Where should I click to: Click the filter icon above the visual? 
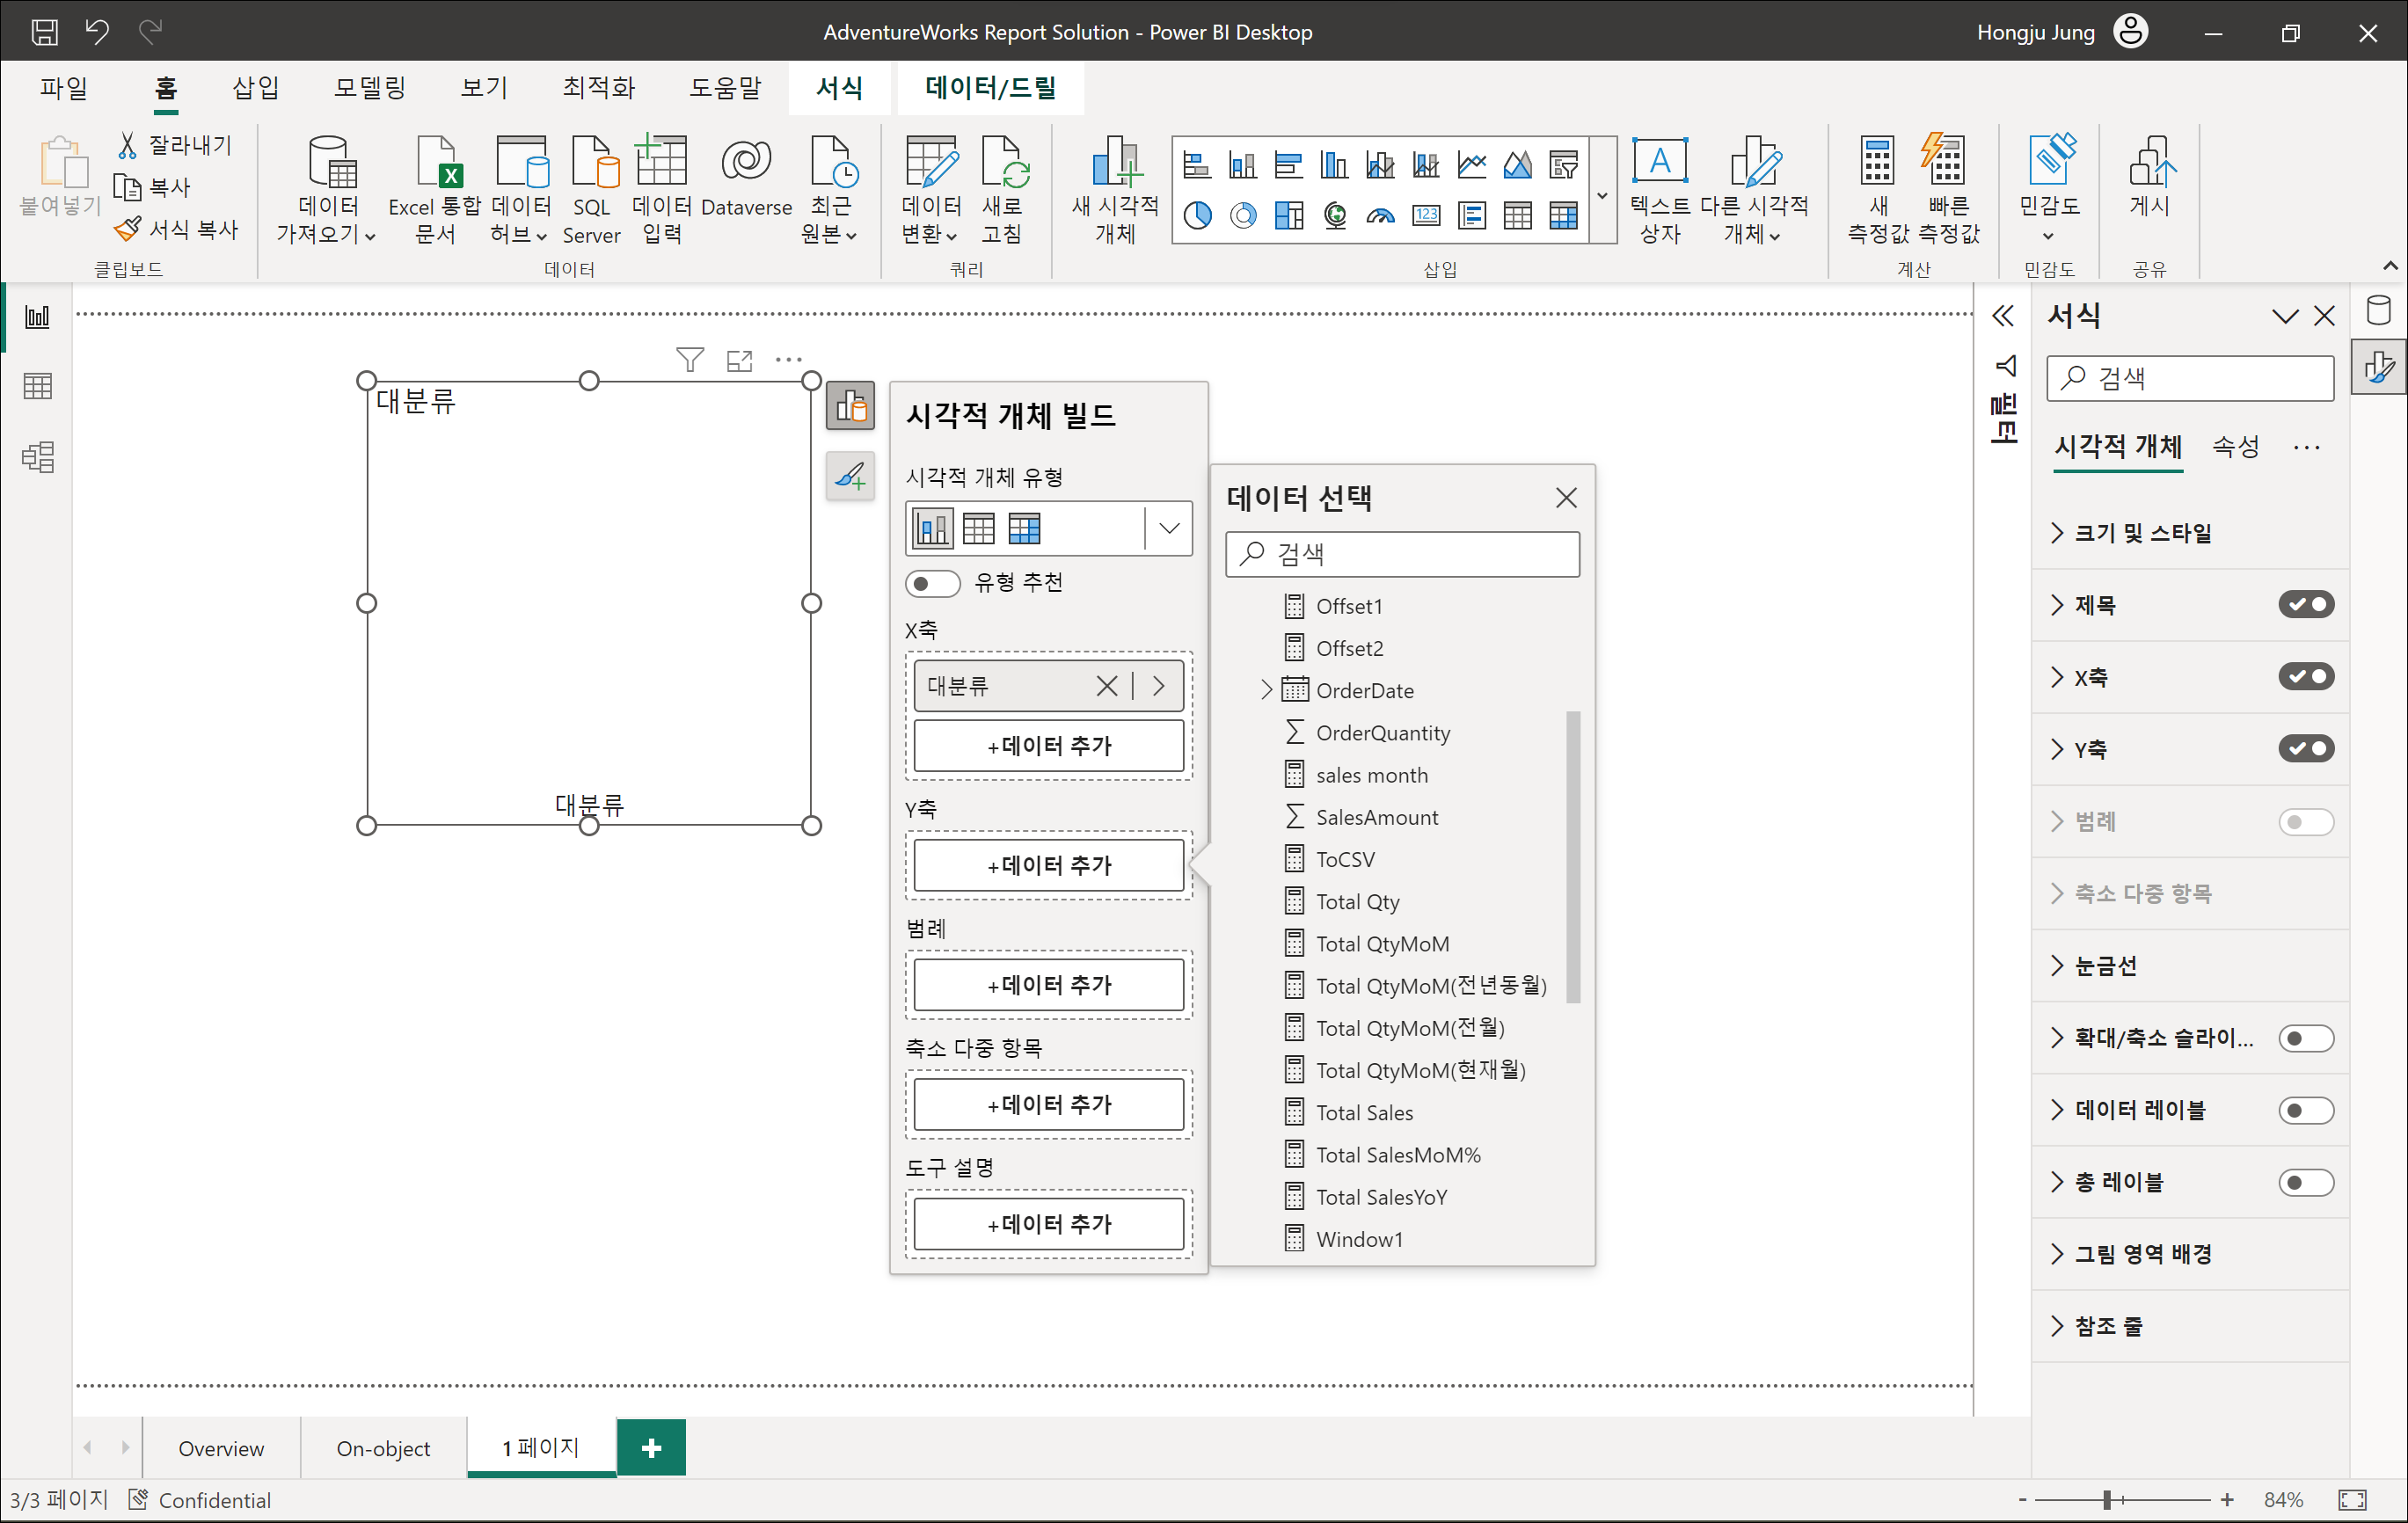689,360
